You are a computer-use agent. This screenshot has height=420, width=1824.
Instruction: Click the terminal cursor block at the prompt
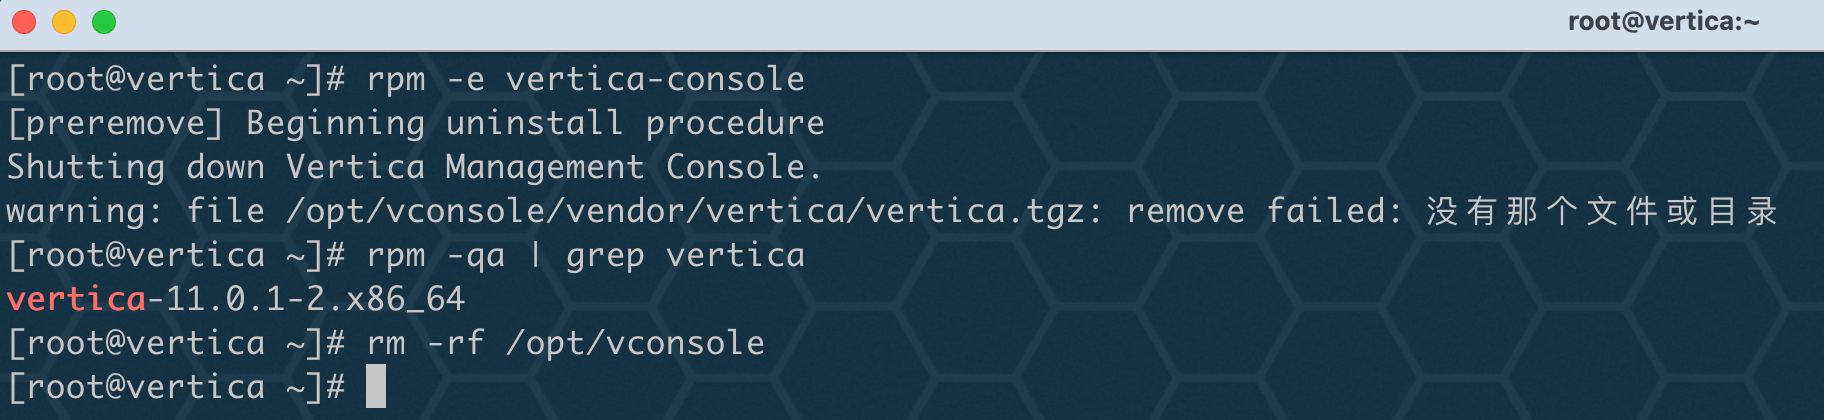[376, 386]
